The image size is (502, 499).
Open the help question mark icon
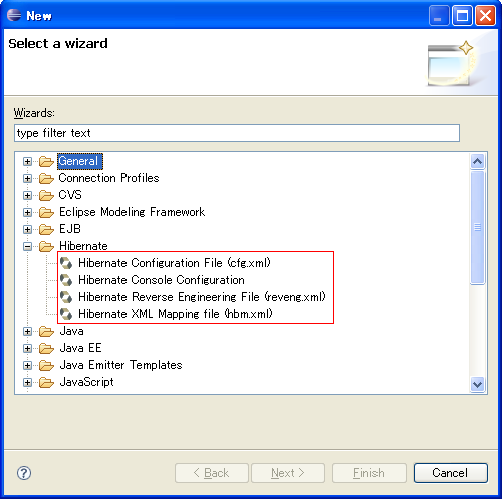[x=24, y=473]
